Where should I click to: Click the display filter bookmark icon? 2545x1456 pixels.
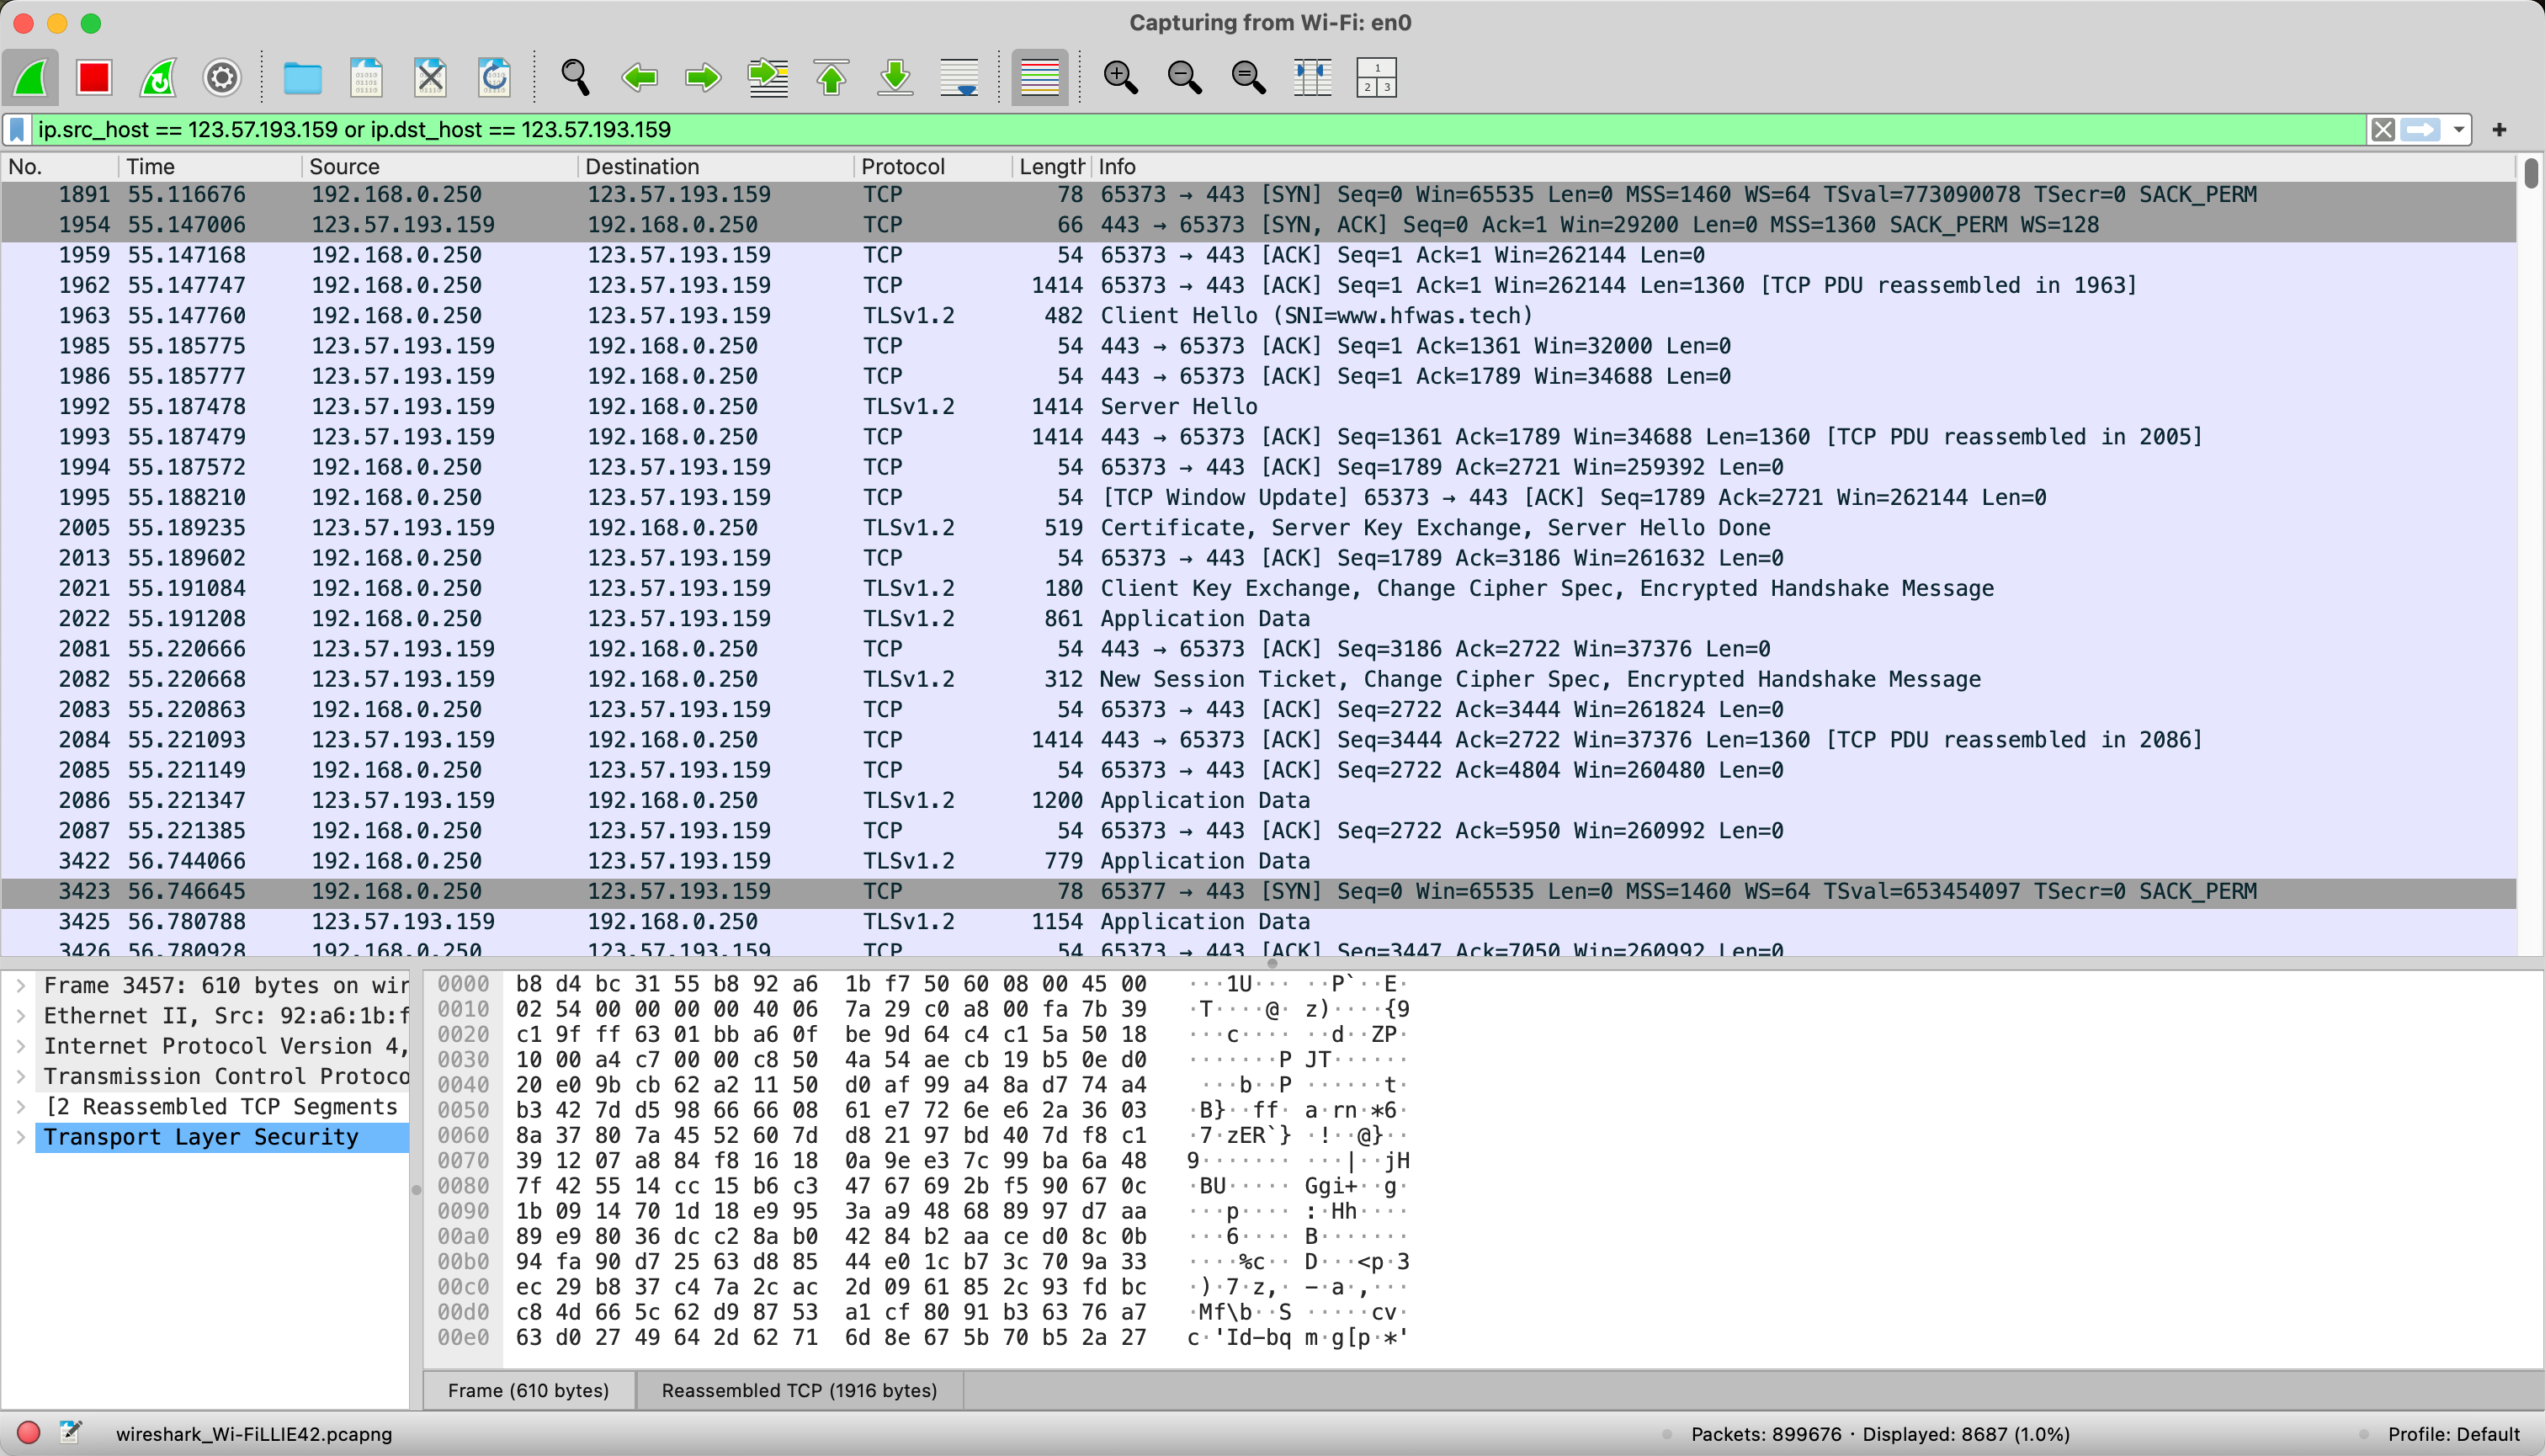[17, 130]
